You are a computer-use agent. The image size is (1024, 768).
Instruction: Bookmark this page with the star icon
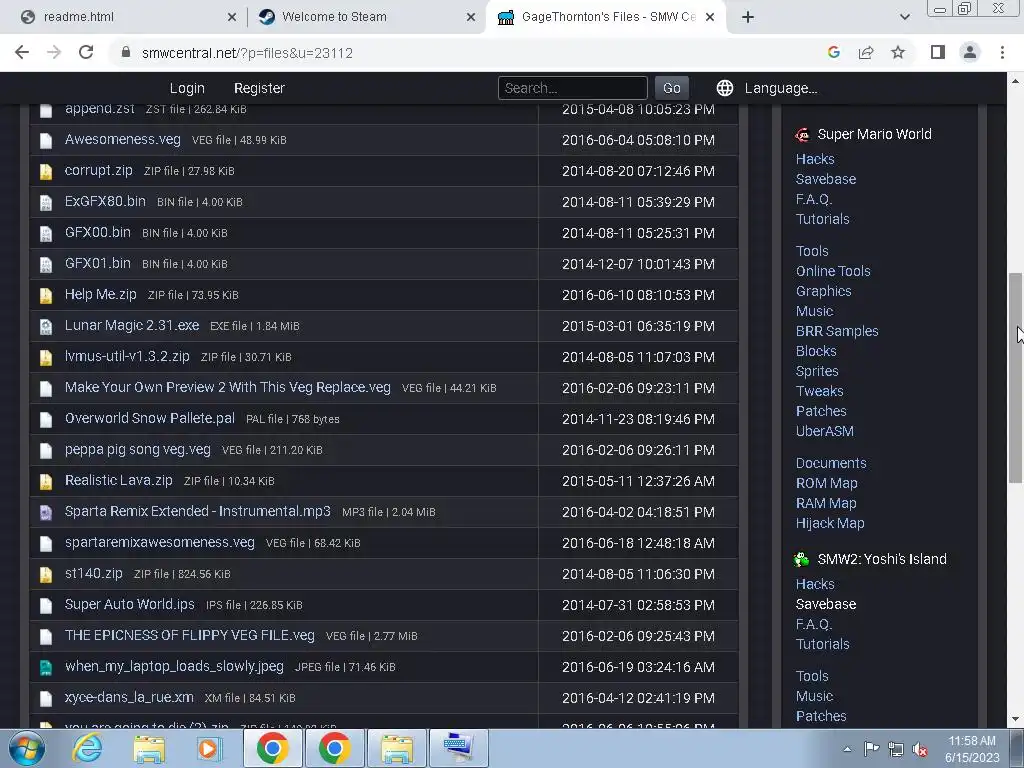[x=898, y=52]
